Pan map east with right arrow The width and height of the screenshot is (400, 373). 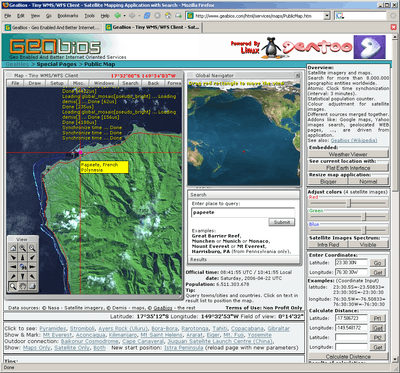point(32,267)
